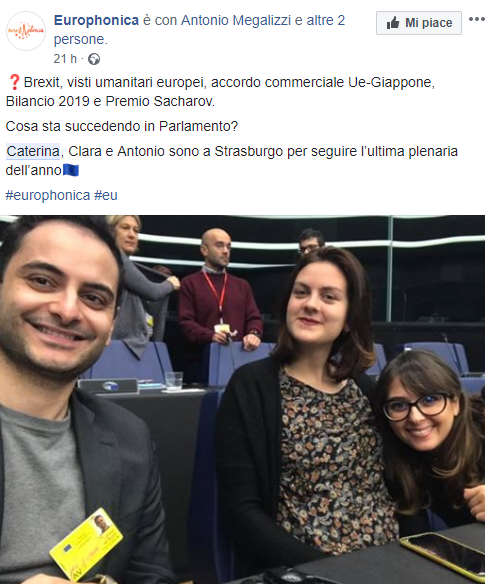The width and height of the screenshot is (485, 584).
Task: Like the page with Mi piace button
Action: [x=419, y=23]
